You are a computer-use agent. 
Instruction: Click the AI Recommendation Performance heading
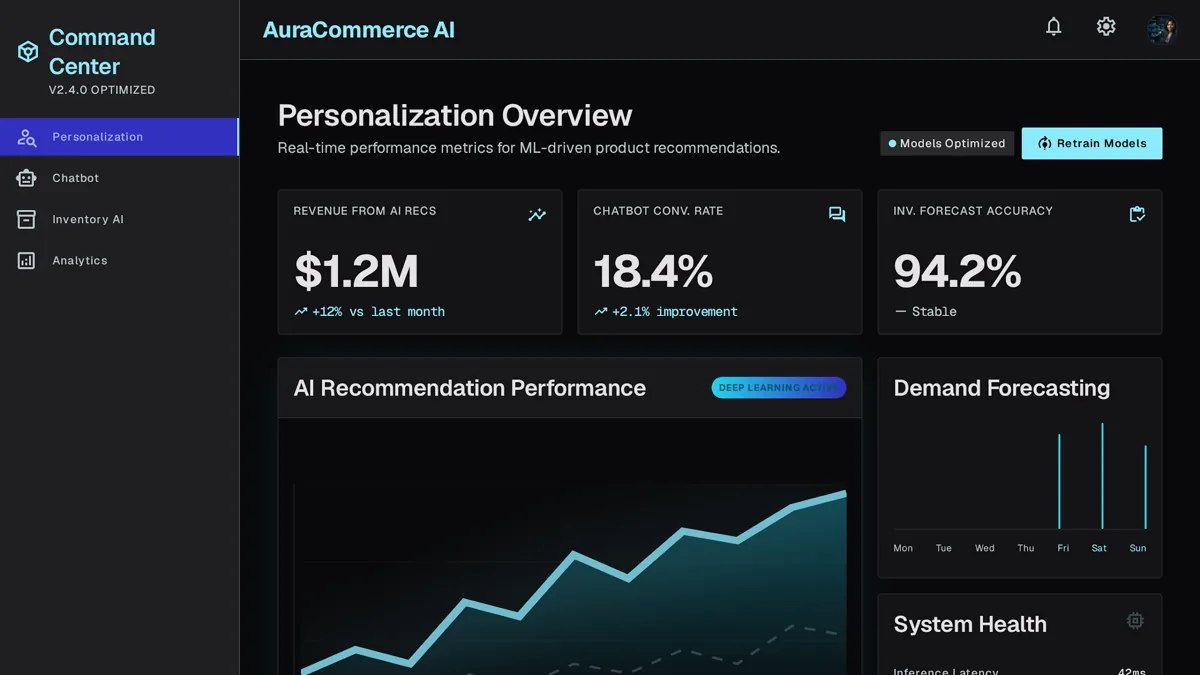470,388
